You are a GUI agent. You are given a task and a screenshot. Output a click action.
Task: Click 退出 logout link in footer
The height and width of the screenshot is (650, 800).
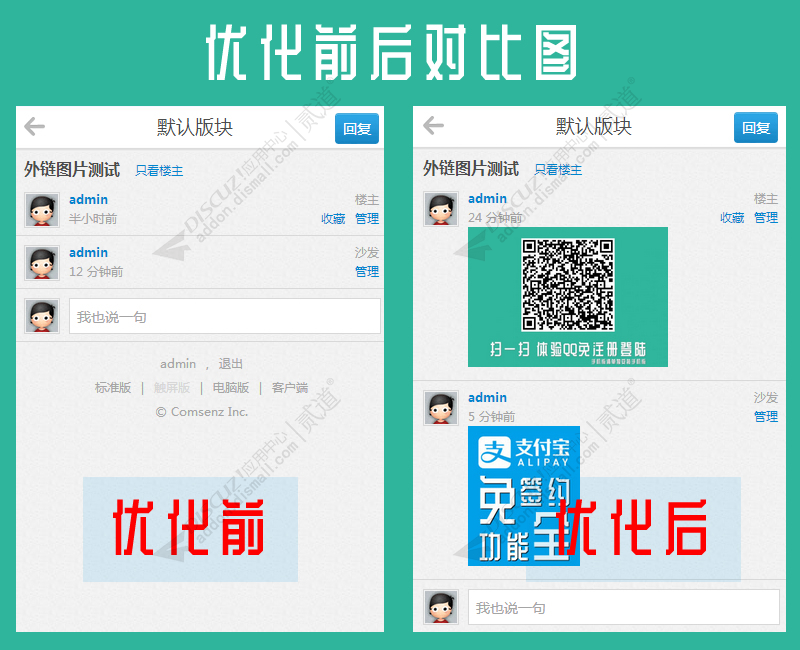(231, 364)
